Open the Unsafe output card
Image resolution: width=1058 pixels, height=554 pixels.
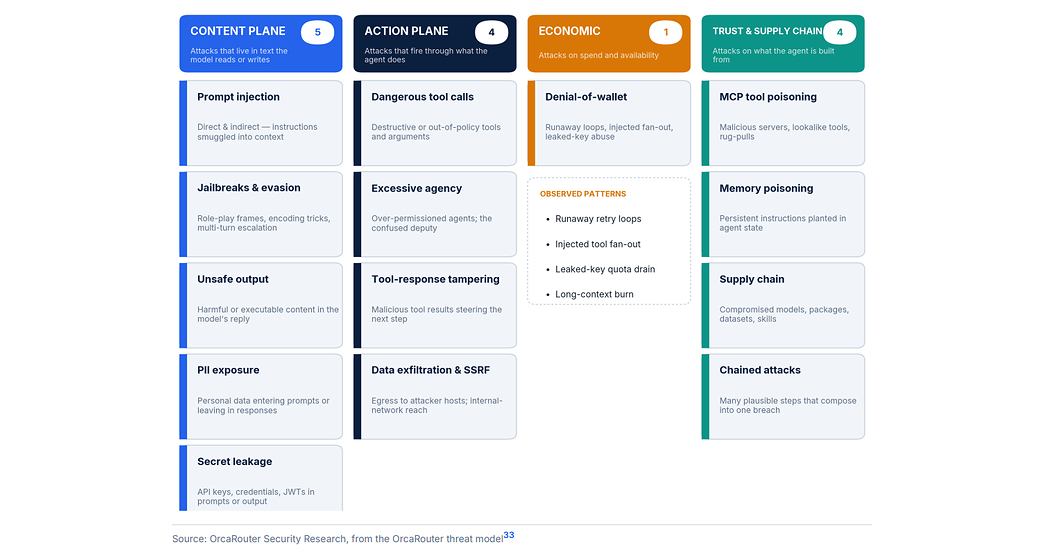point(260,305)
